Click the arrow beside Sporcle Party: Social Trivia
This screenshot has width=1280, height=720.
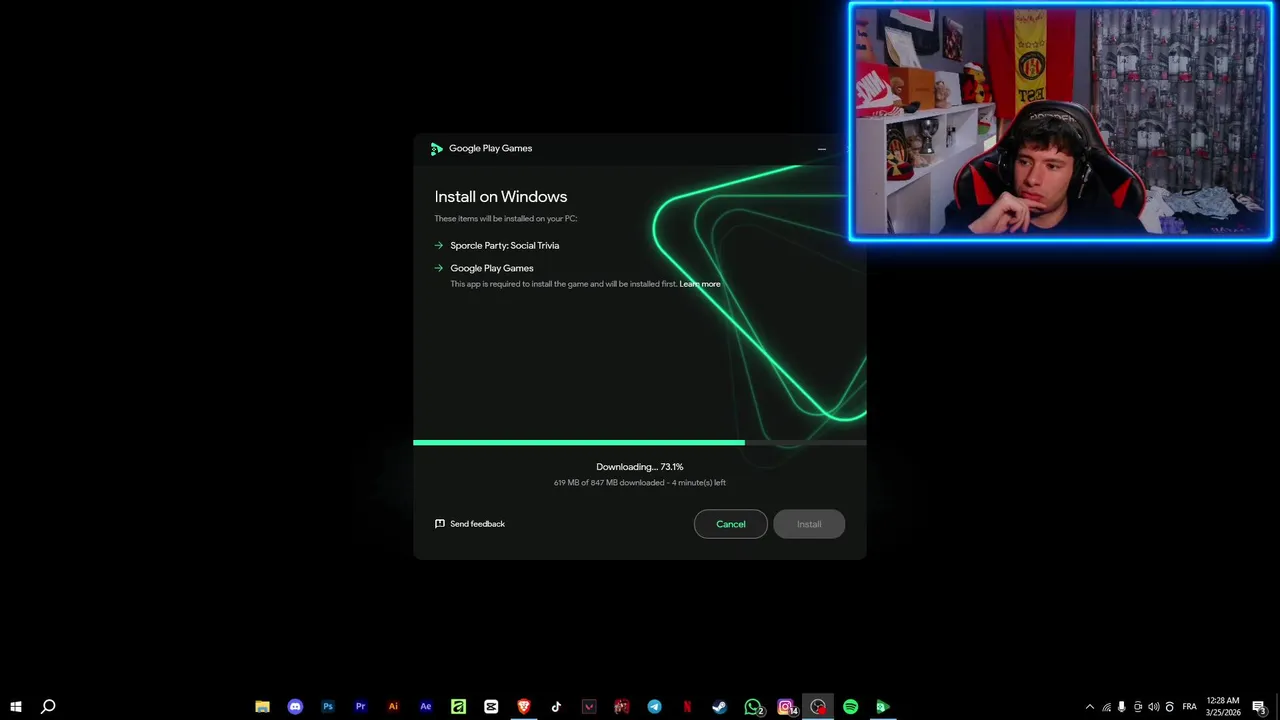[439, 245]
